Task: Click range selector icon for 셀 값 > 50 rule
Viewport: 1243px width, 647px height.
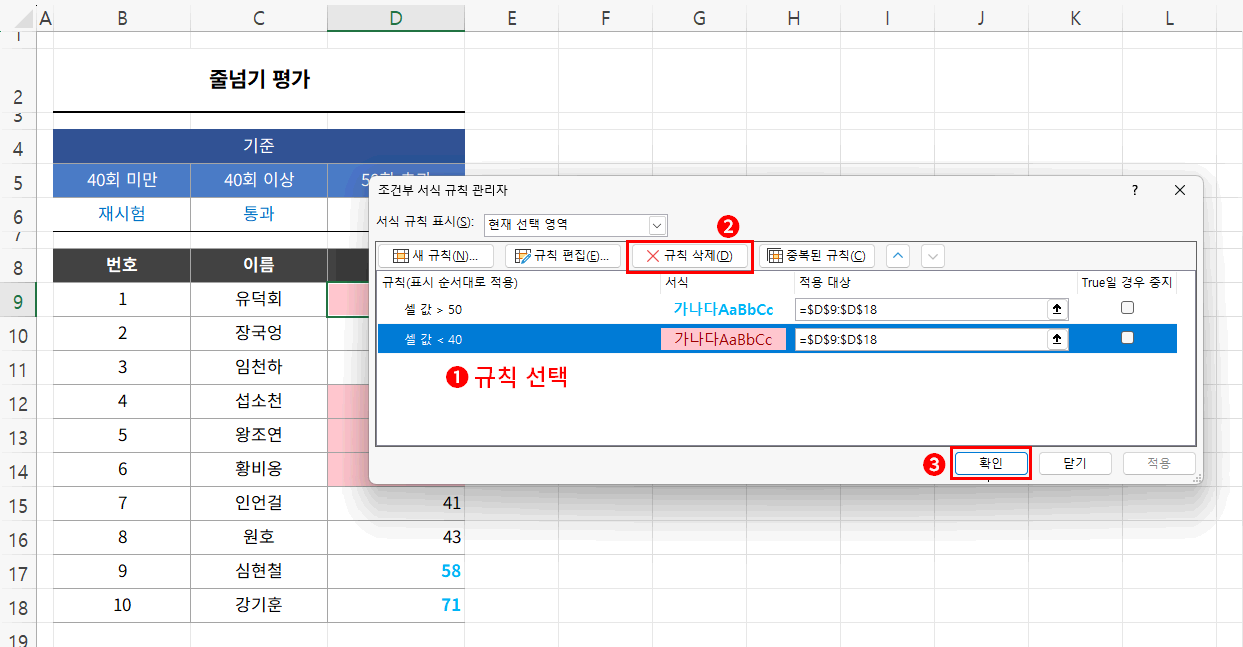Action: click(x=1057, y=310)
